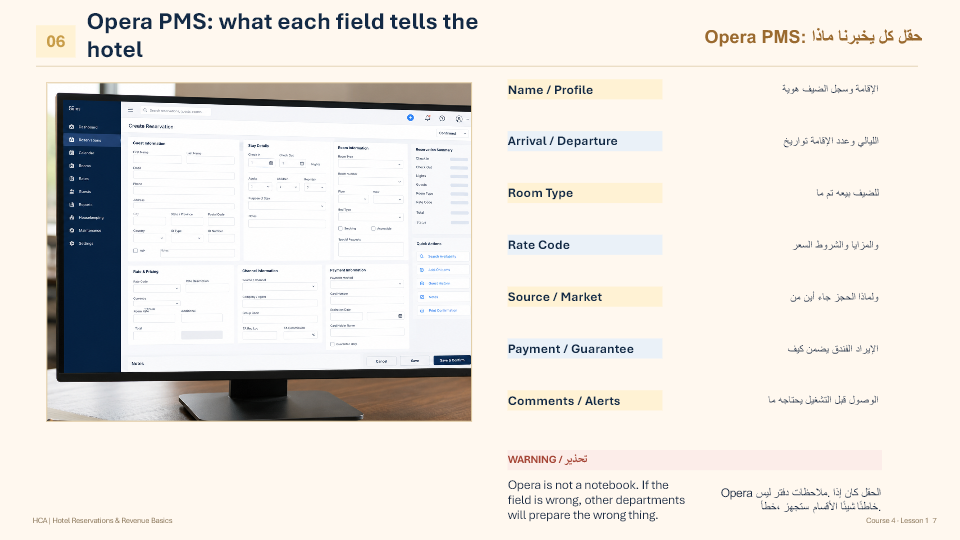Click the 'Room Type' slide label

[540, 193]
